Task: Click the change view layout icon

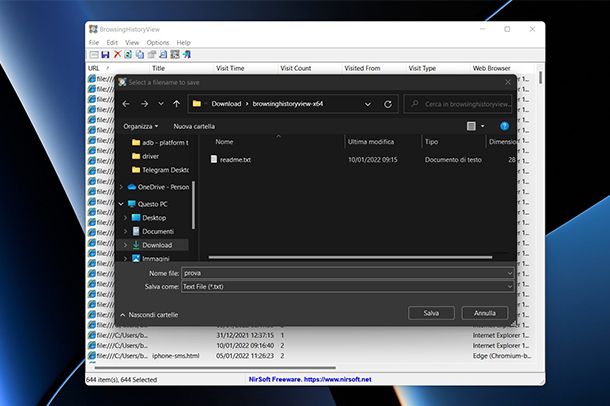Action: pos(471,126)
